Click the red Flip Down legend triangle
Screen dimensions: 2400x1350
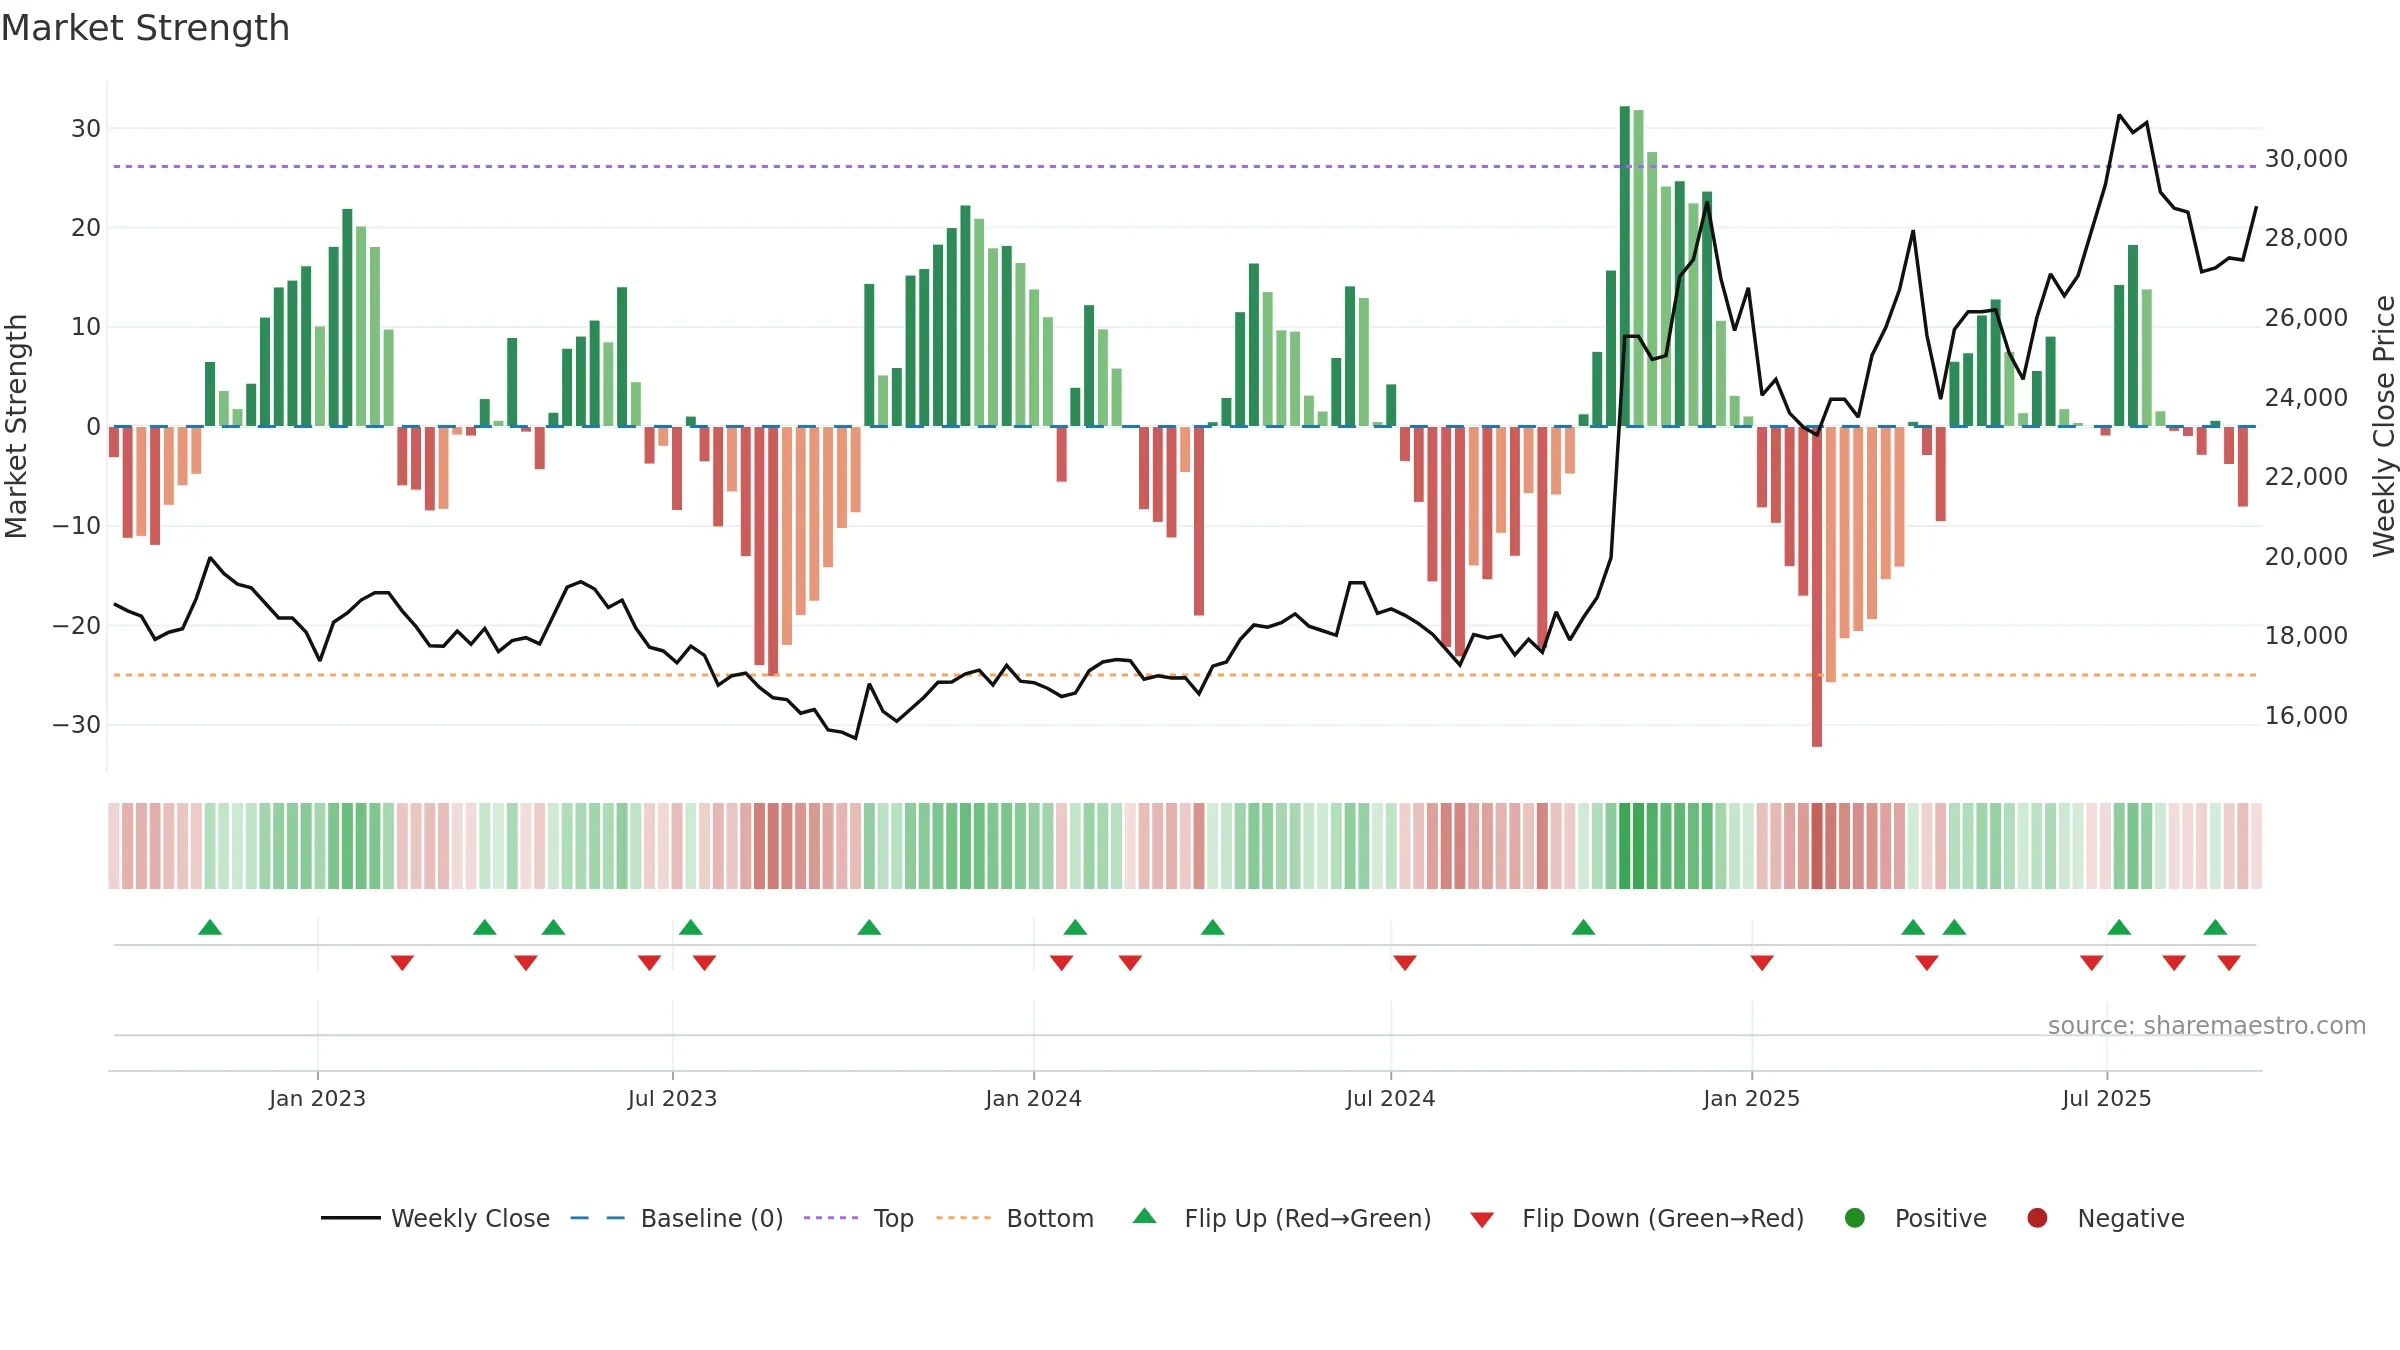pos(1483,1219)
